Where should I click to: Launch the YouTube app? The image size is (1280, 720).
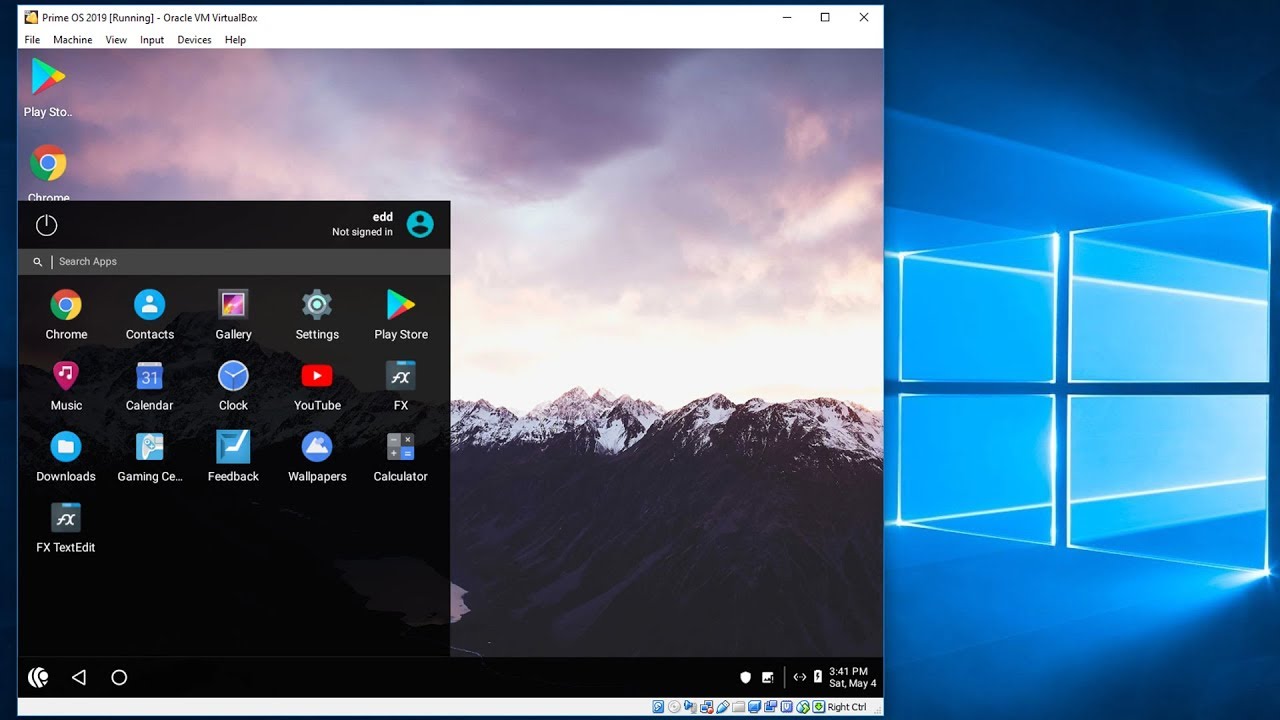tap(317, 385)
